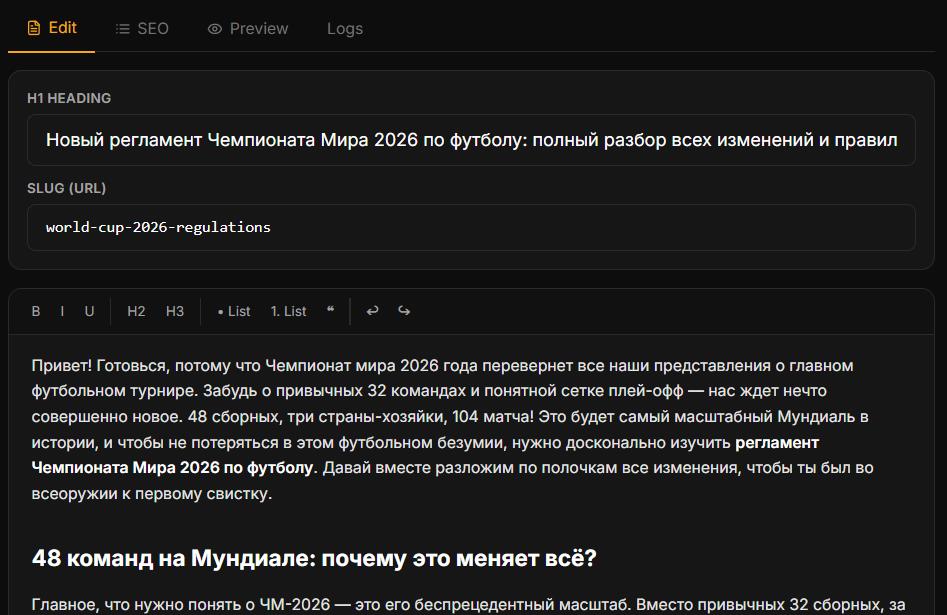947x615 pixels.
Task: Insert a blockquote
Action: coord(330,310)
